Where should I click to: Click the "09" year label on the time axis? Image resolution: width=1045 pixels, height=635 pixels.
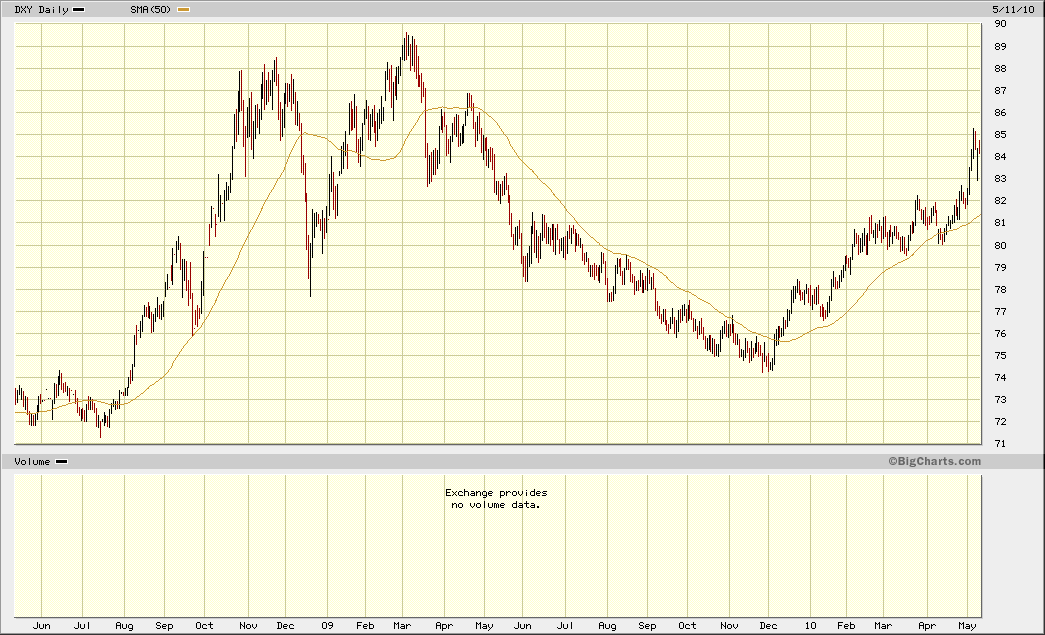(327, 626)
